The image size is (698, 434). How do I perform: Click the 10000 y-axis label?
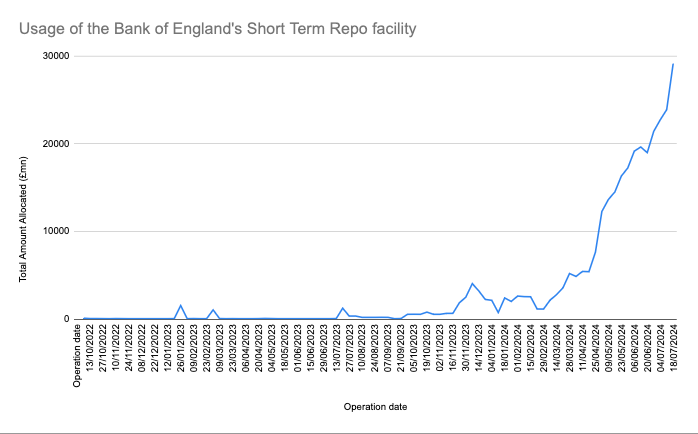(x=56, y=231)
